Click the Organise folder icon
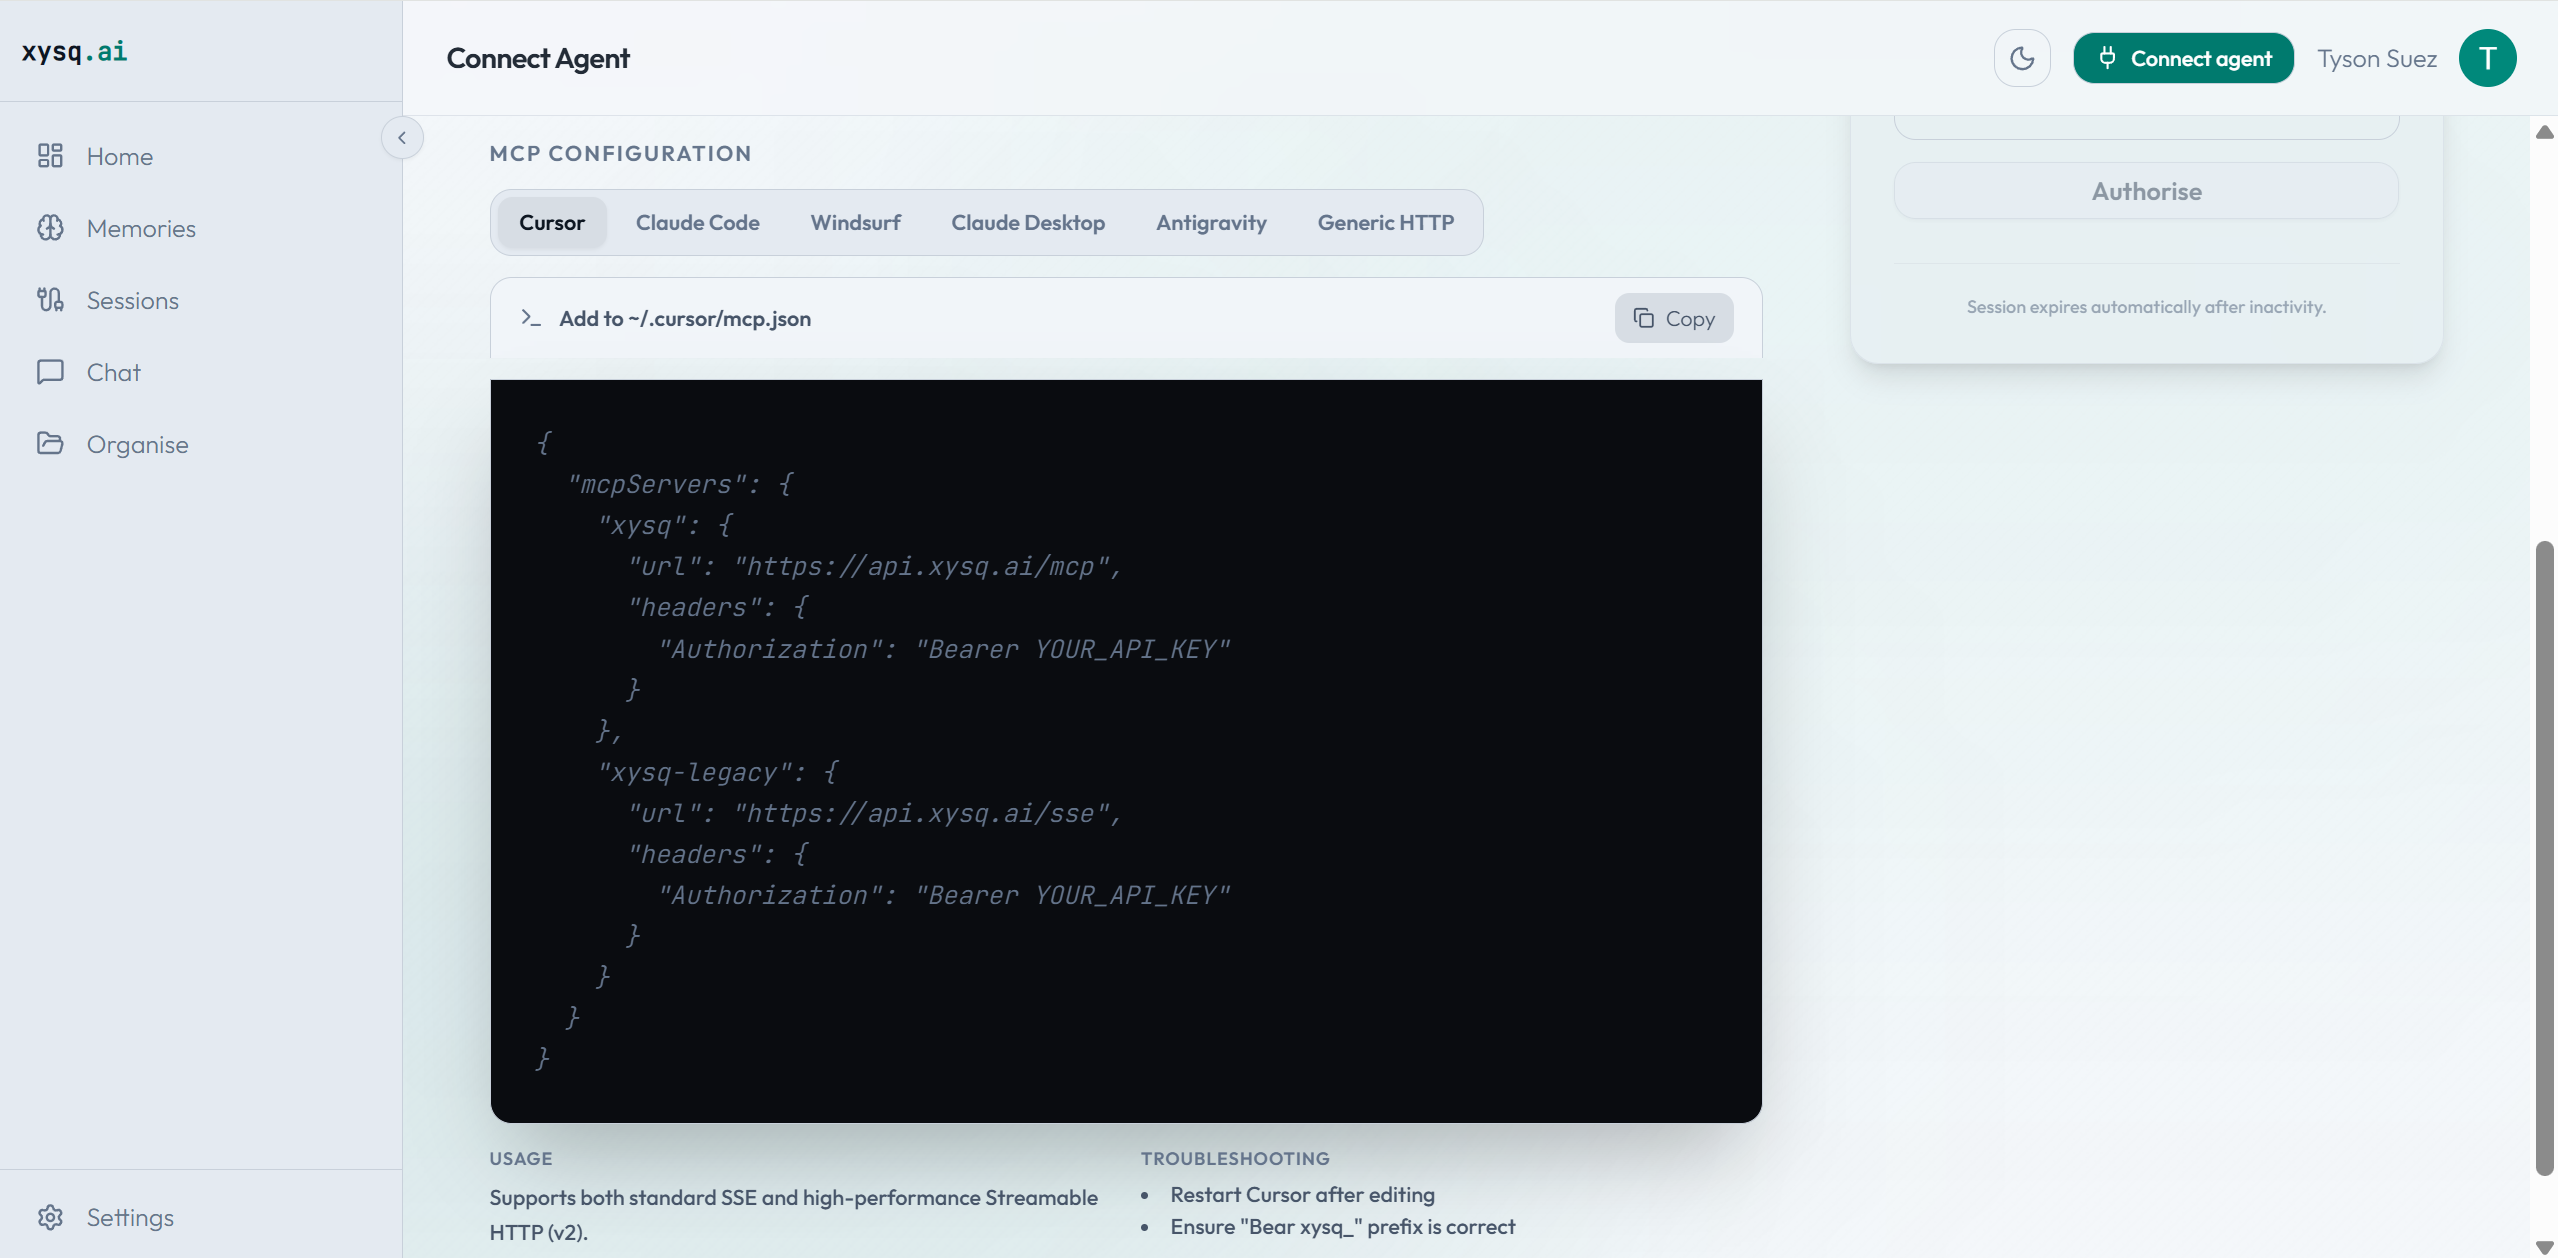 click(50, 443)
